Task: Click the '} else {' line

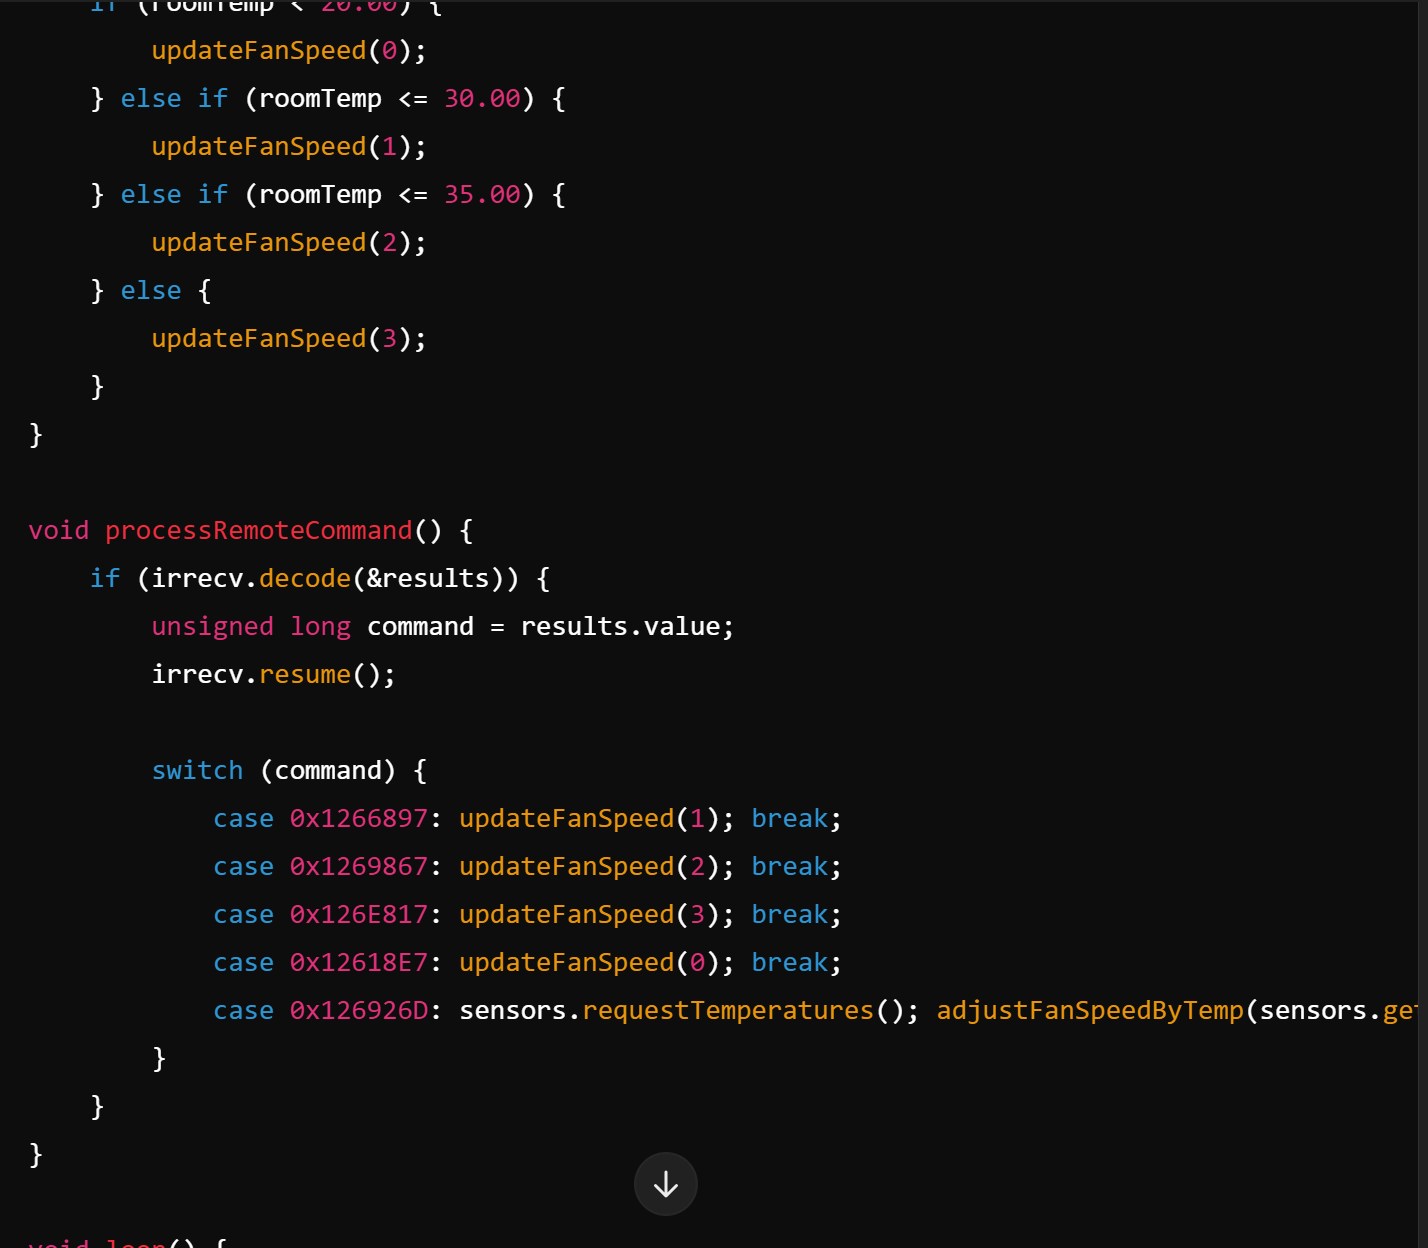Action: pos(151,290)
